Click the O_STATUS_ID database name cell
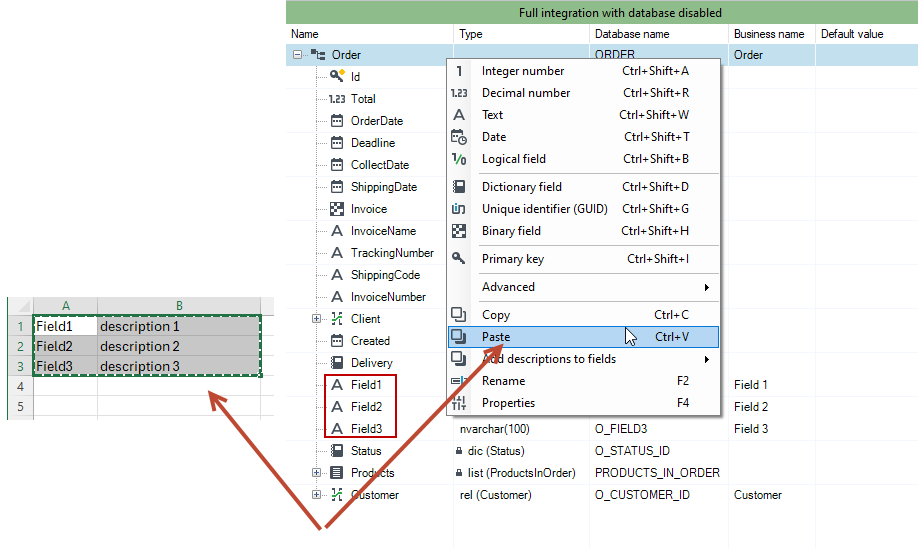Screen dimensions: 918x548 click(659, 450)
